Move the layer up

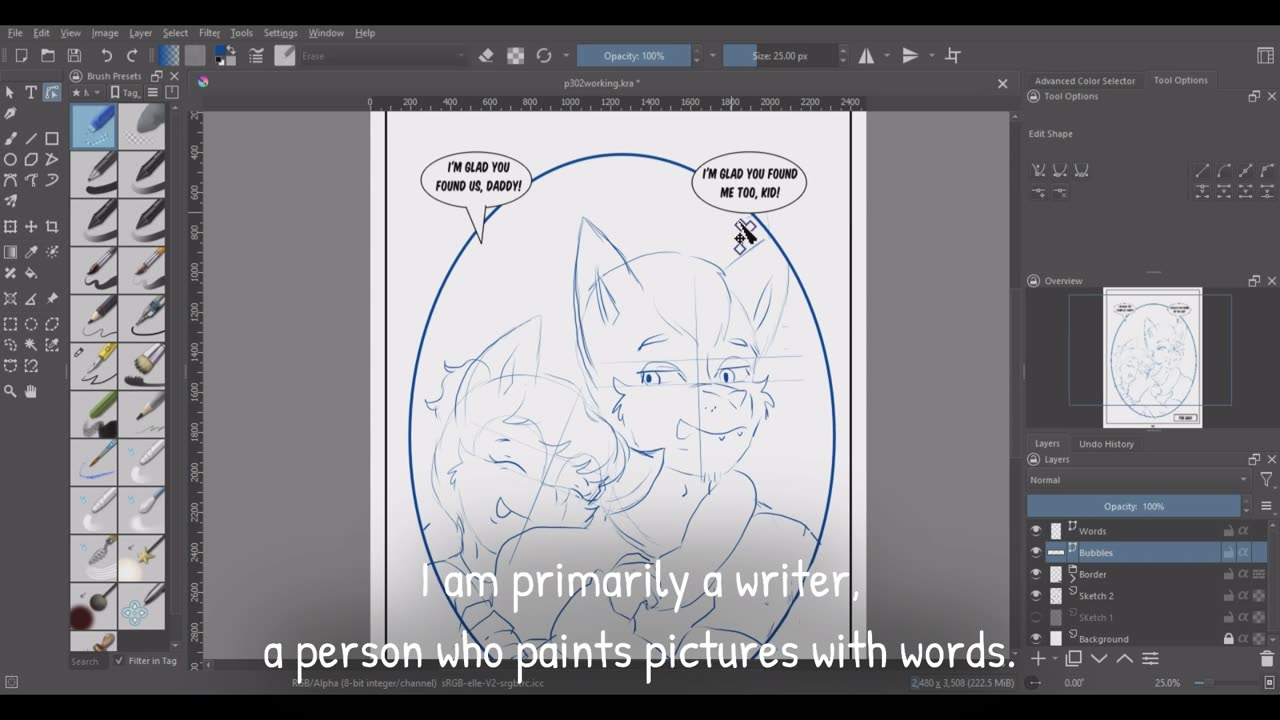1124,659
